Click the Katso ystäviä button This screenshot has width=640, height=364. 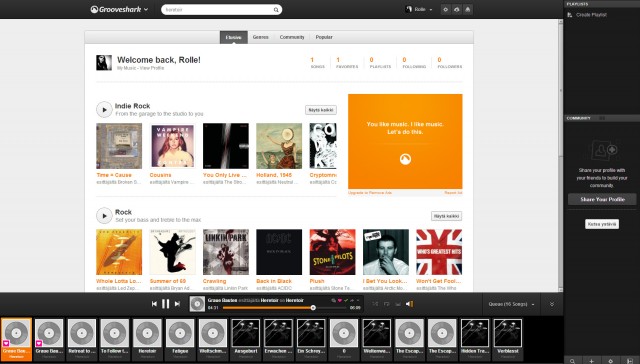[x=602, y=224]
